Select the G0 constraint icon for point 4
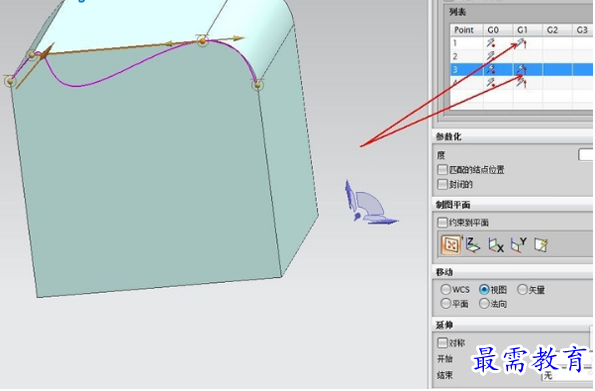 pos(491,82)
